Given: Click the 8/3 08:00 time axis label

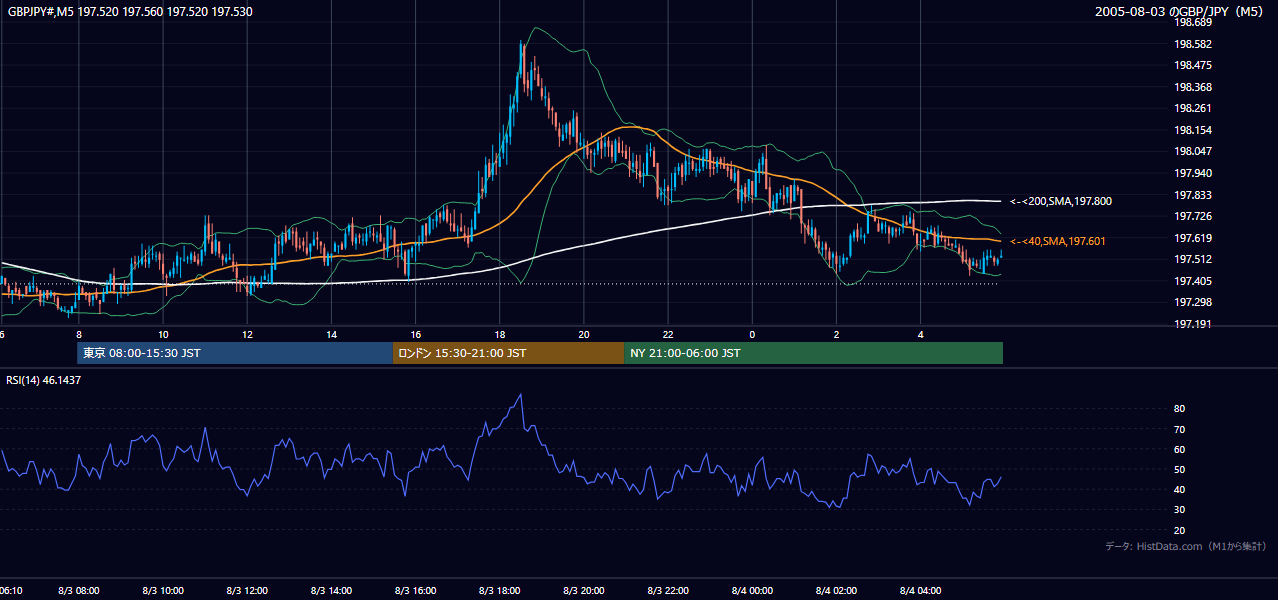Looking at the screenshot, I should tap(79, 591).
